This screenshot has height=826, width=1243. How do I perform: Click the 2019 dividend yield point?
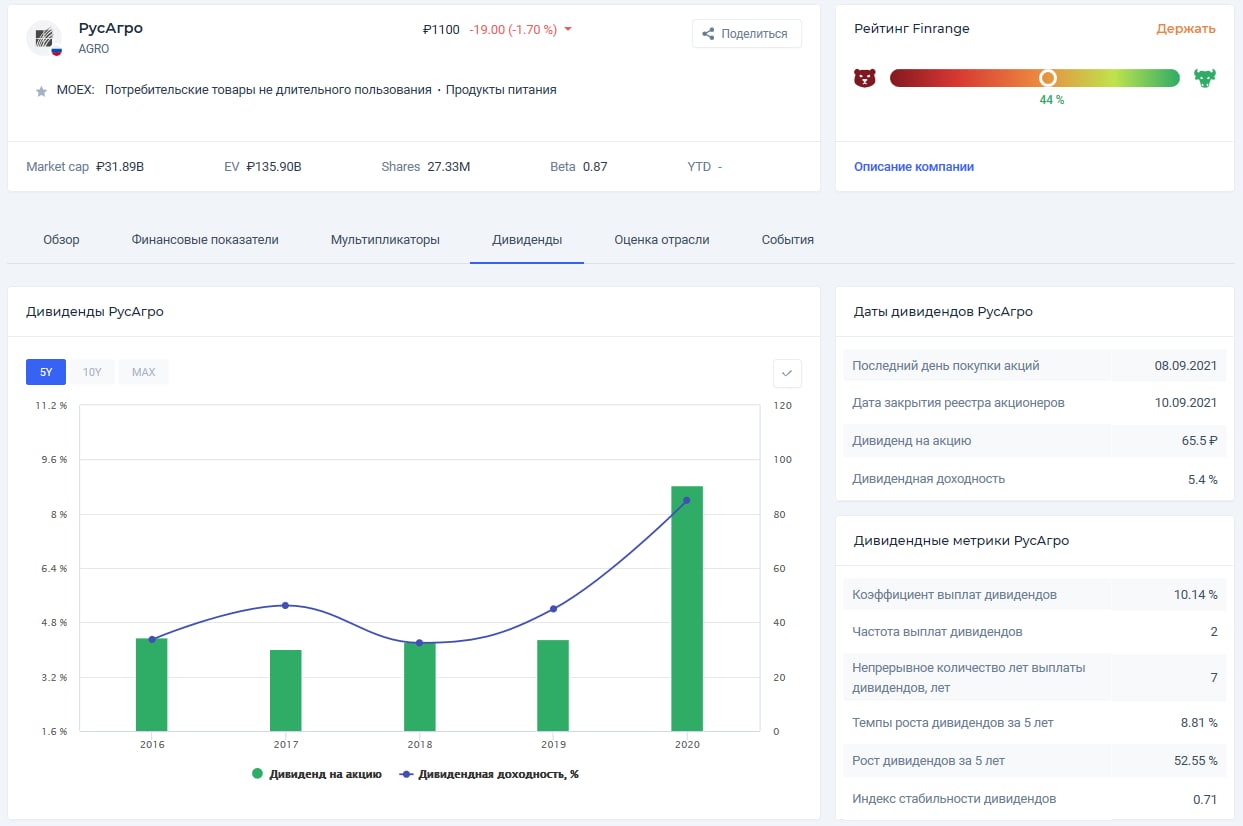553,609
